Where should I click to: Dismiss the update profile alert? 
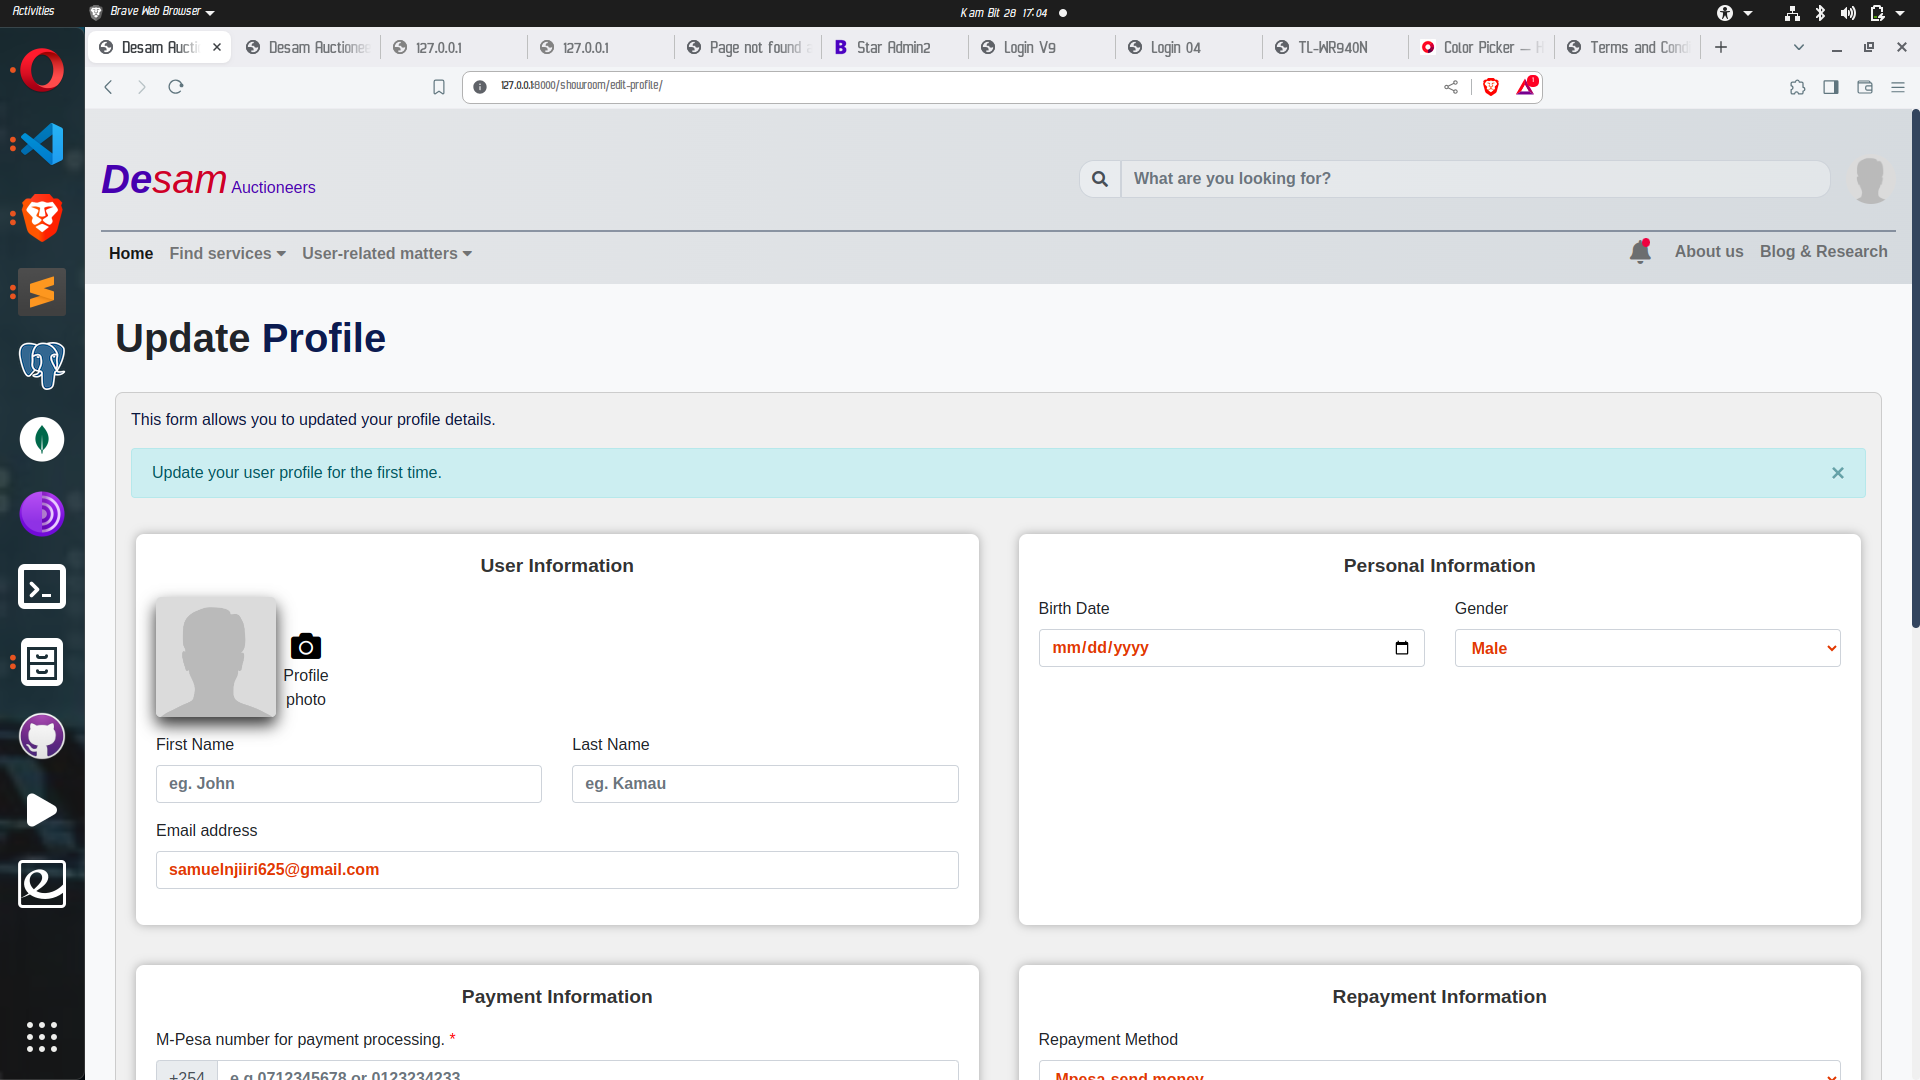pyautogui.click(x=1837, y=473)
